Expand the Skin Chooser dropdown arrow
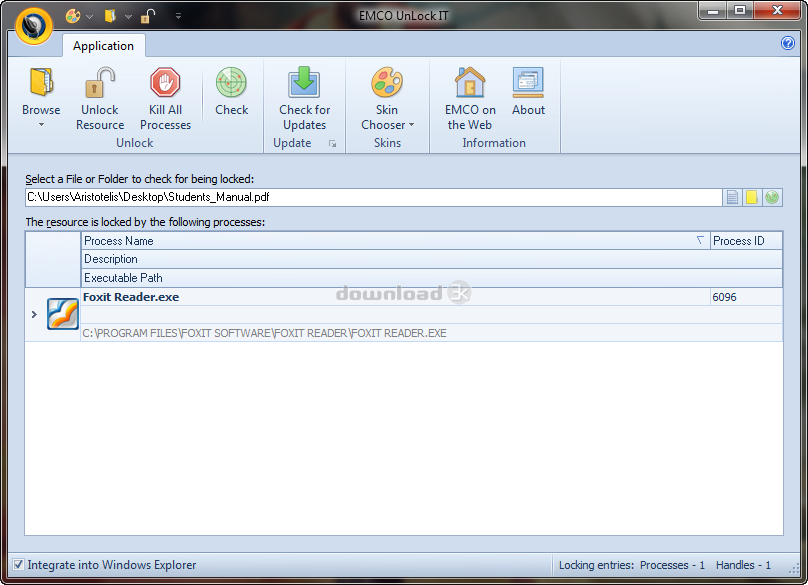Screen dimensions: 808x585 (x=411, y=125)
